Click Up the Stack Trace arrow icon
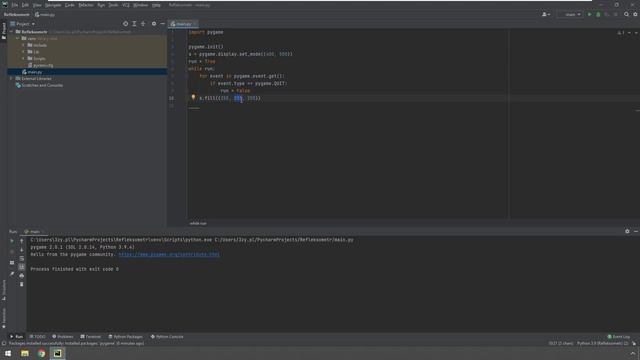This screenshot has height=360, width=640. [x=22, y=241]
